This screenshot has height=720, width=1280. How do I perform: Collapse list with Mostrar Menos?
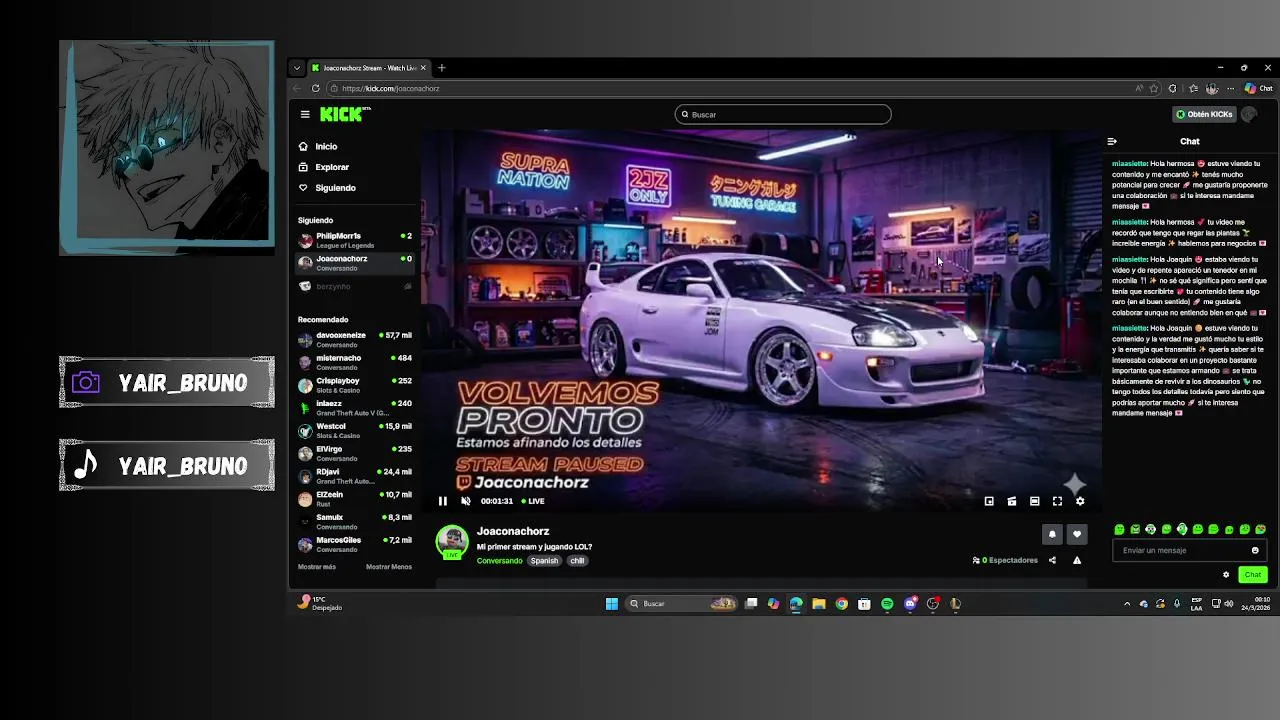pyautogui.click(x=389, y=567)
